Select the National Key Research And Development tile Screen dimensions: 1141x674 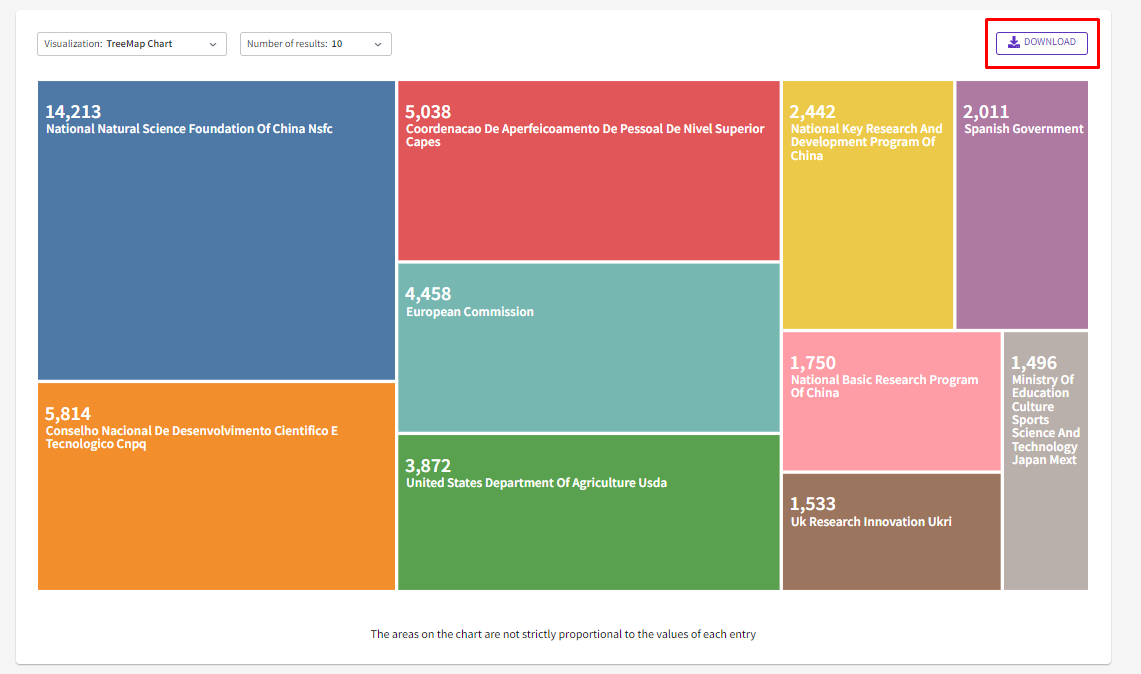click(868, 205)
